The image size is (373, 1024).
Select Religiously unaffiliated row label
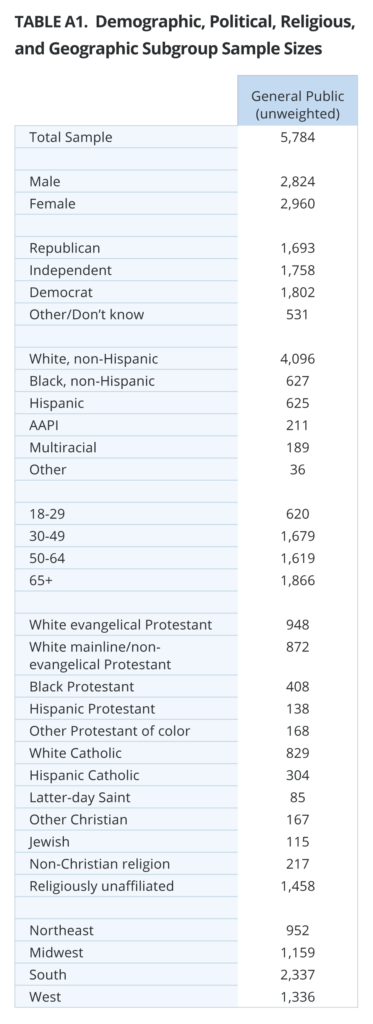point(101,886)
